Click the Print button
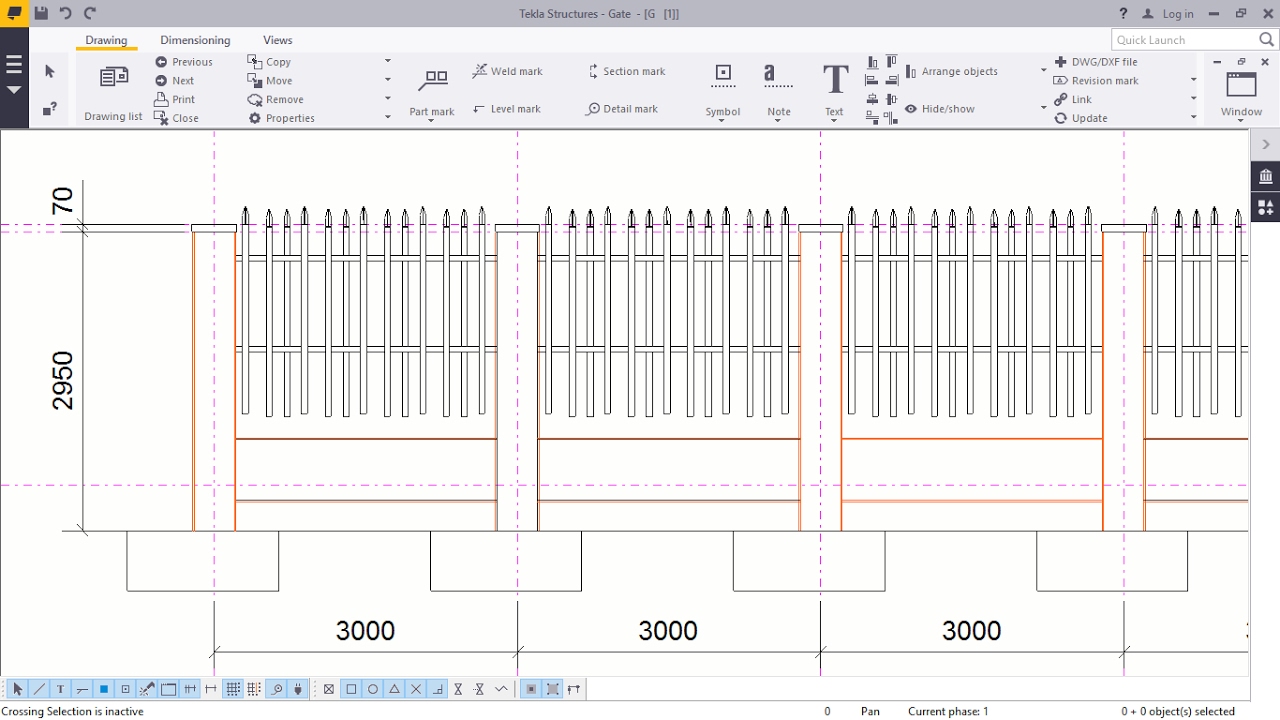The image size is (1280, 720). pos(175,100)
